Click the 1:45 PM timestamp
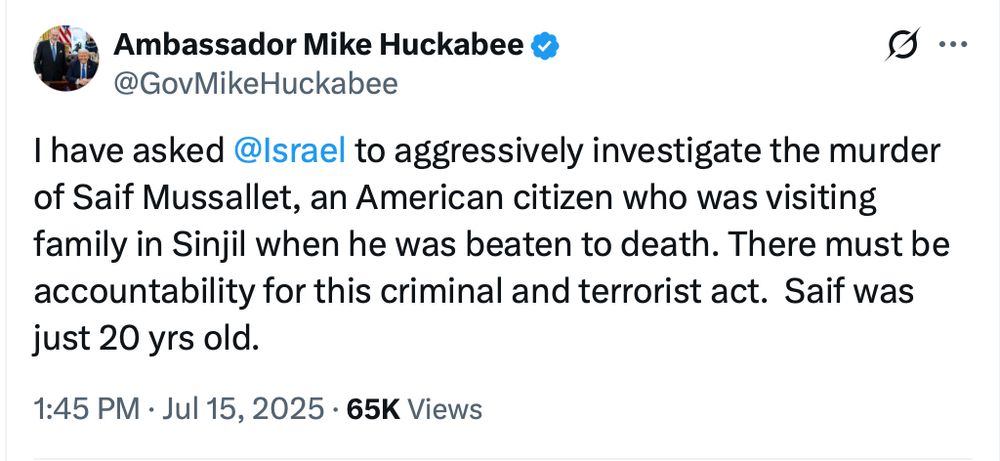 point(86,409)
